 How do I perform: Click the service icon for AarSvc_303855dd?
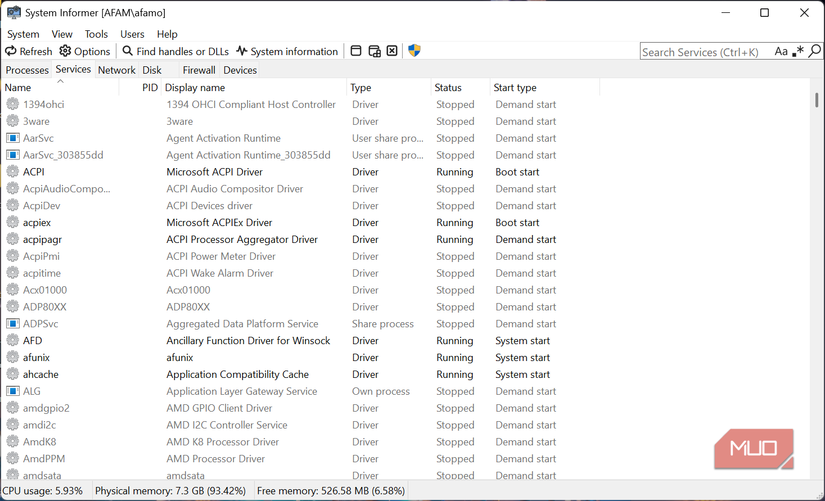pos(13,155)
